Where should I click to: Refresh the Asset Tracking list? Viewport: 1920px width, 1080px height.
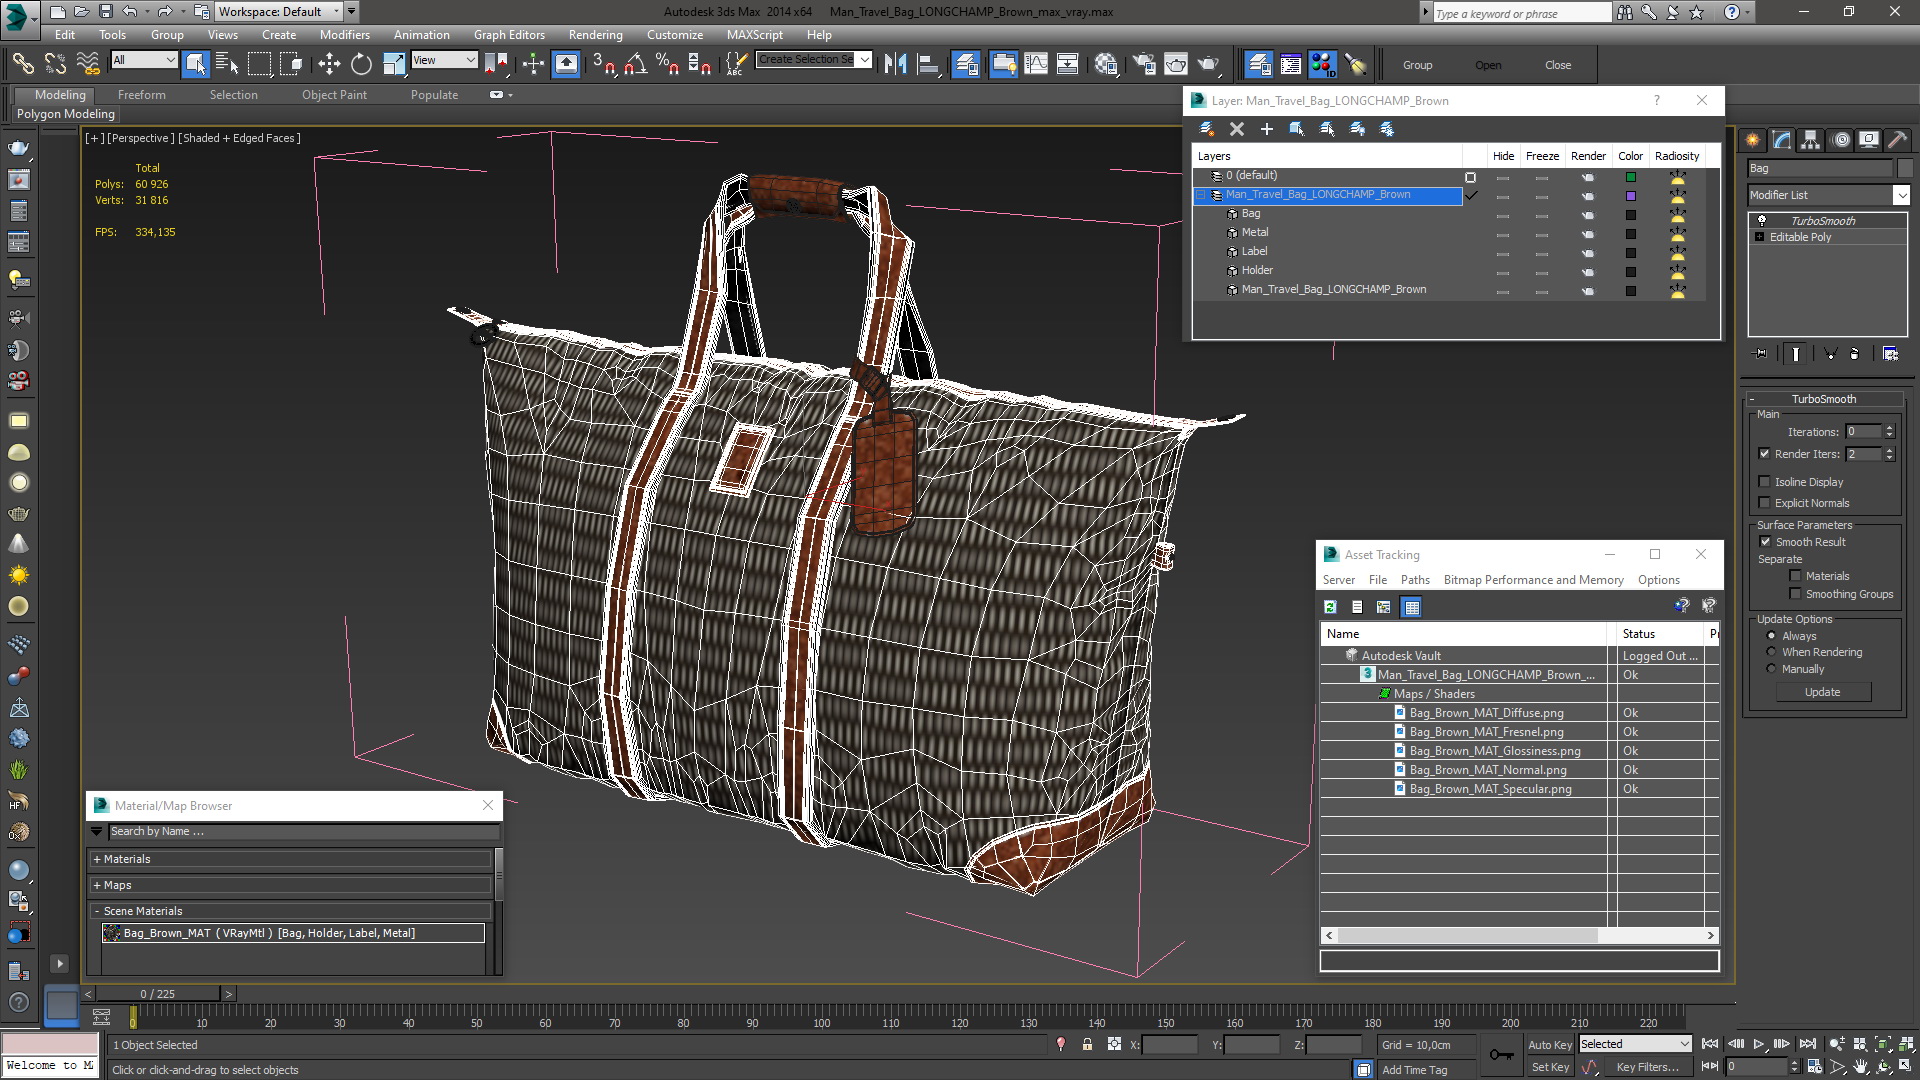[x=1330, y=607]
